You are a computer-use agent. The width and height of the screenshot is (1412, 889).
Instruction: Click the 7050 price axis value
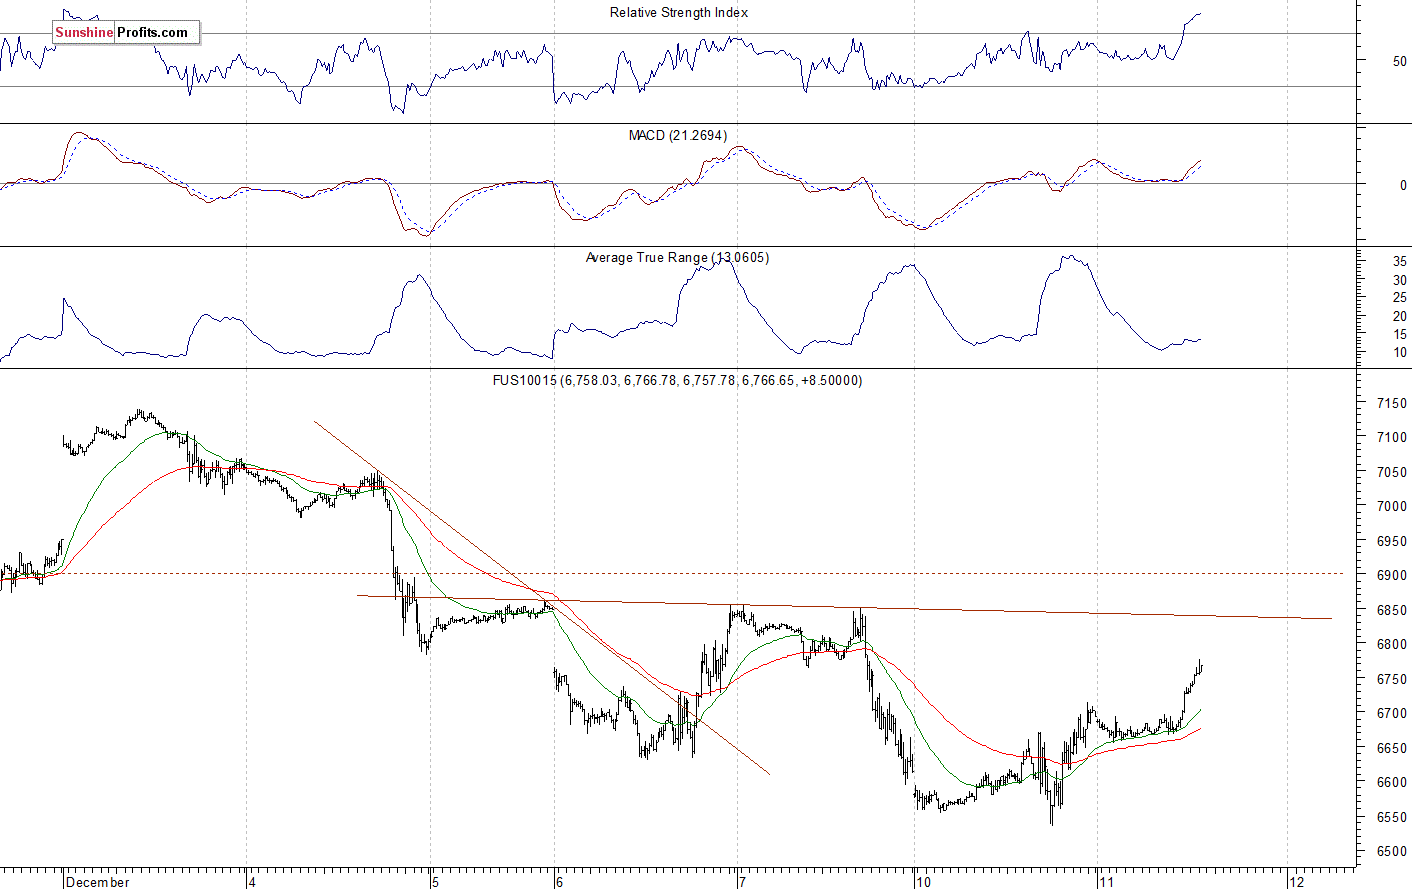(x=1392, y=472)
